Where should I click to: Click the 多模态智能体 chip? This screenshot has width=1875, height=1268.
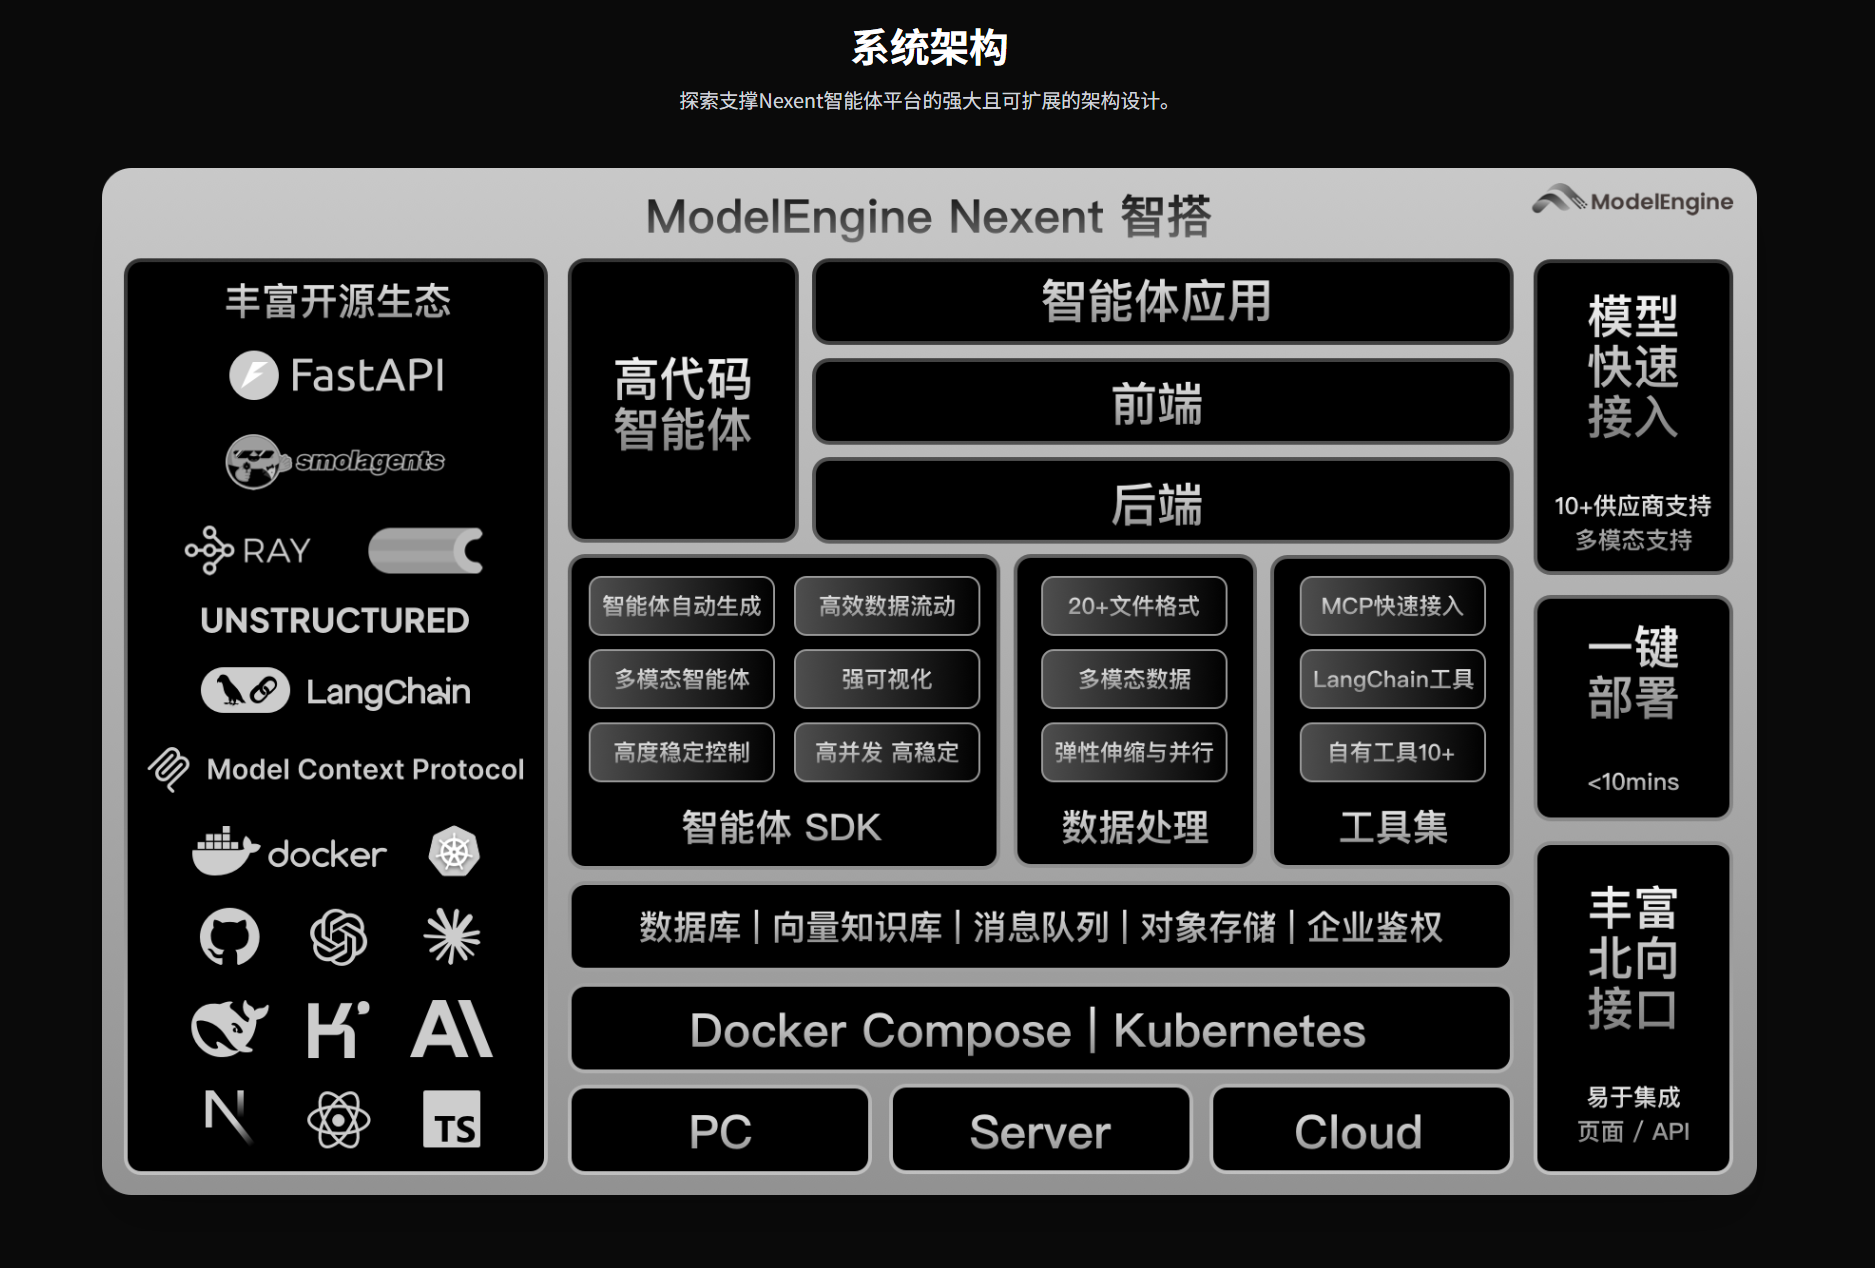[682, 679]
